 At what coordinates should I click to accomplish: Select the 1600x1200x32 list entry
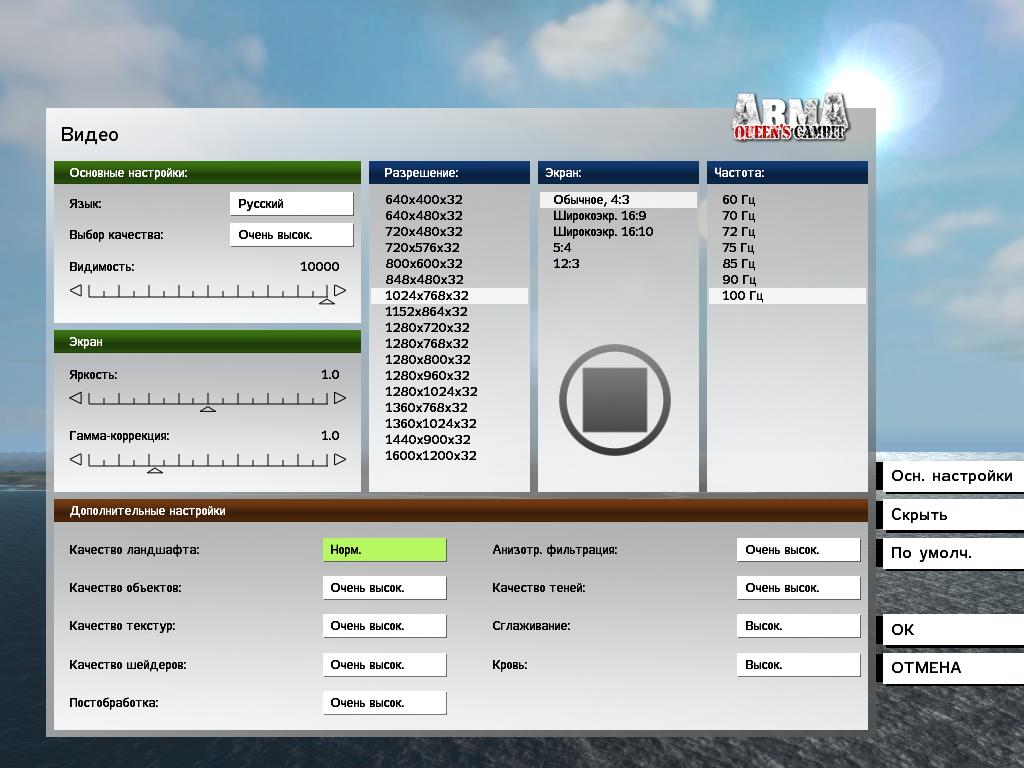pyautogui.click(x=431, y=456)
